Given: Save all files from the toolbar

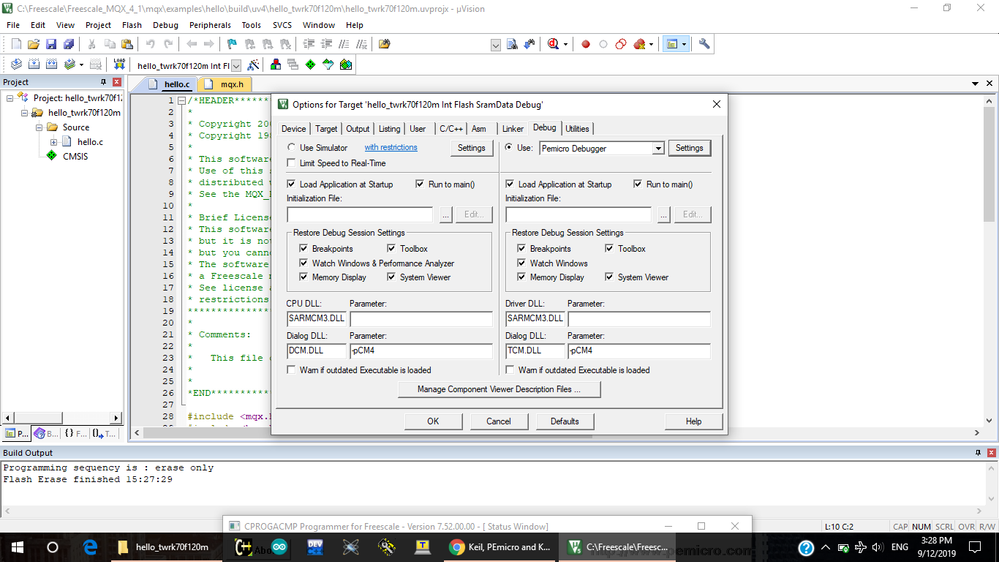Looking at the screenshot, I should (68, 44).
